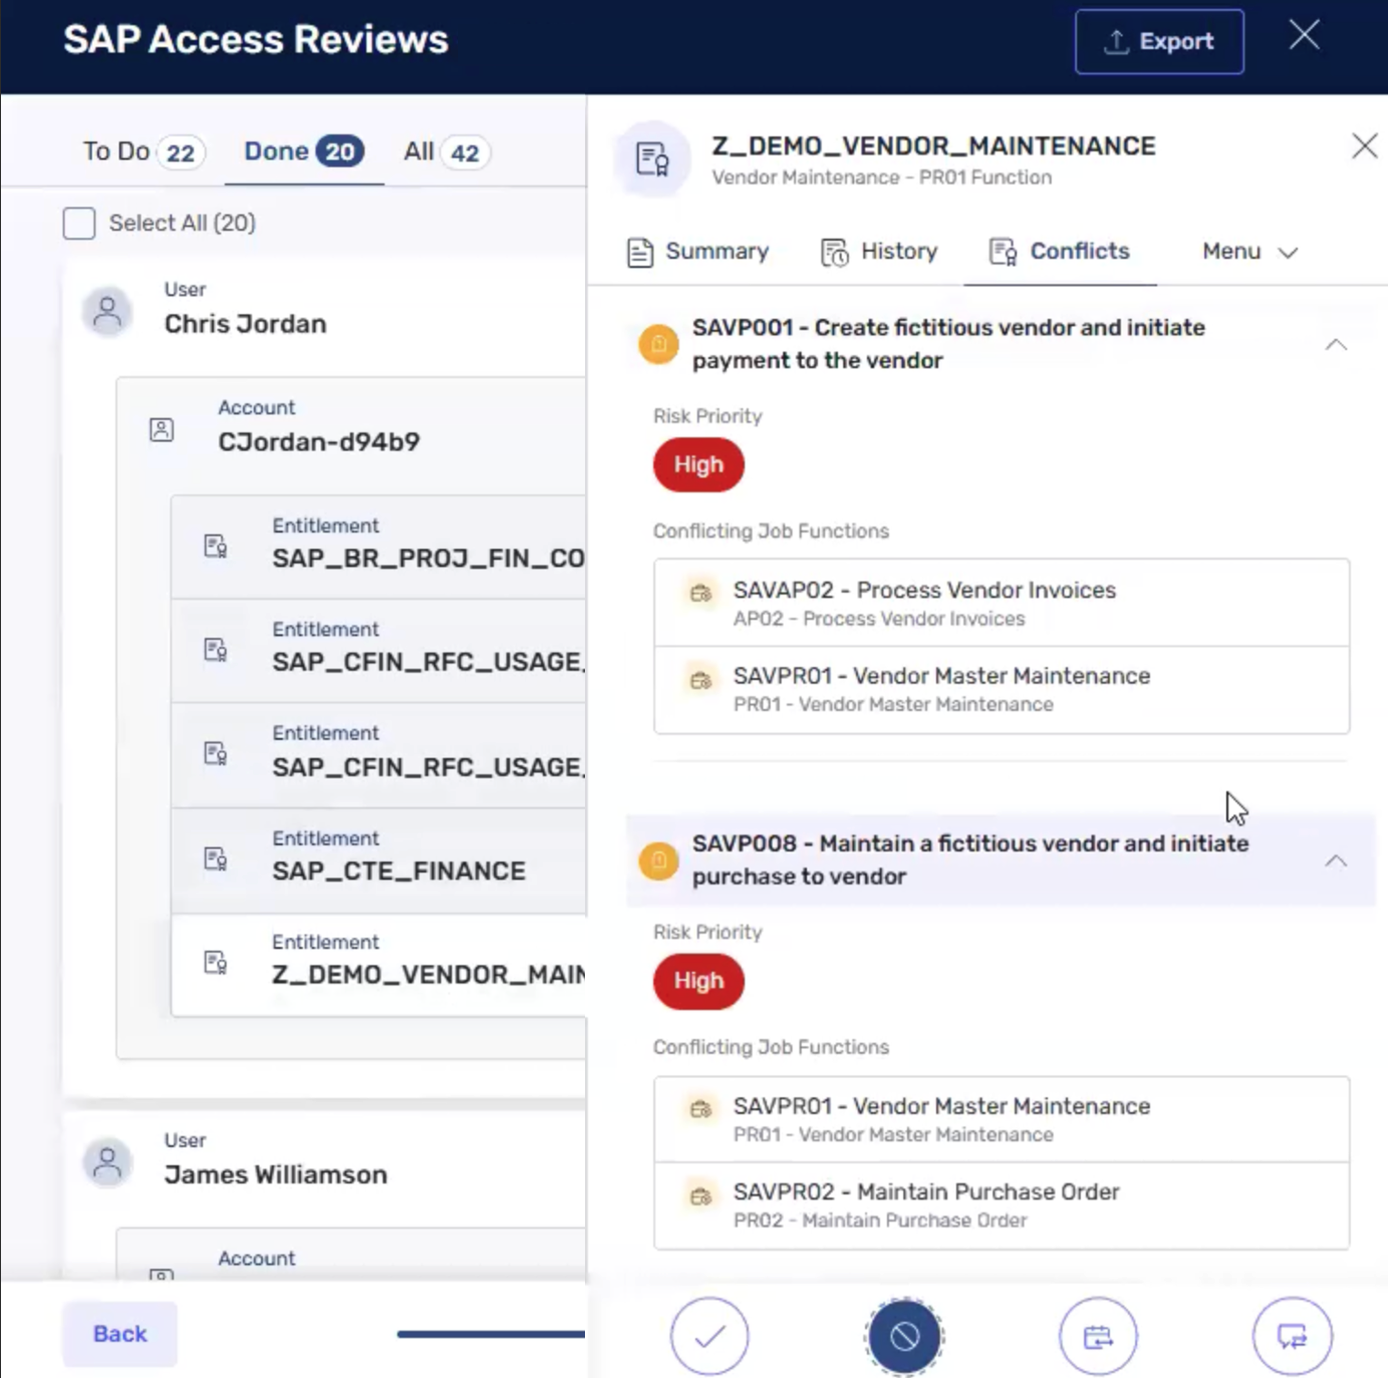Switch to the All tab
Viewport: 1388px width, 1378px height.
[445, 152]
